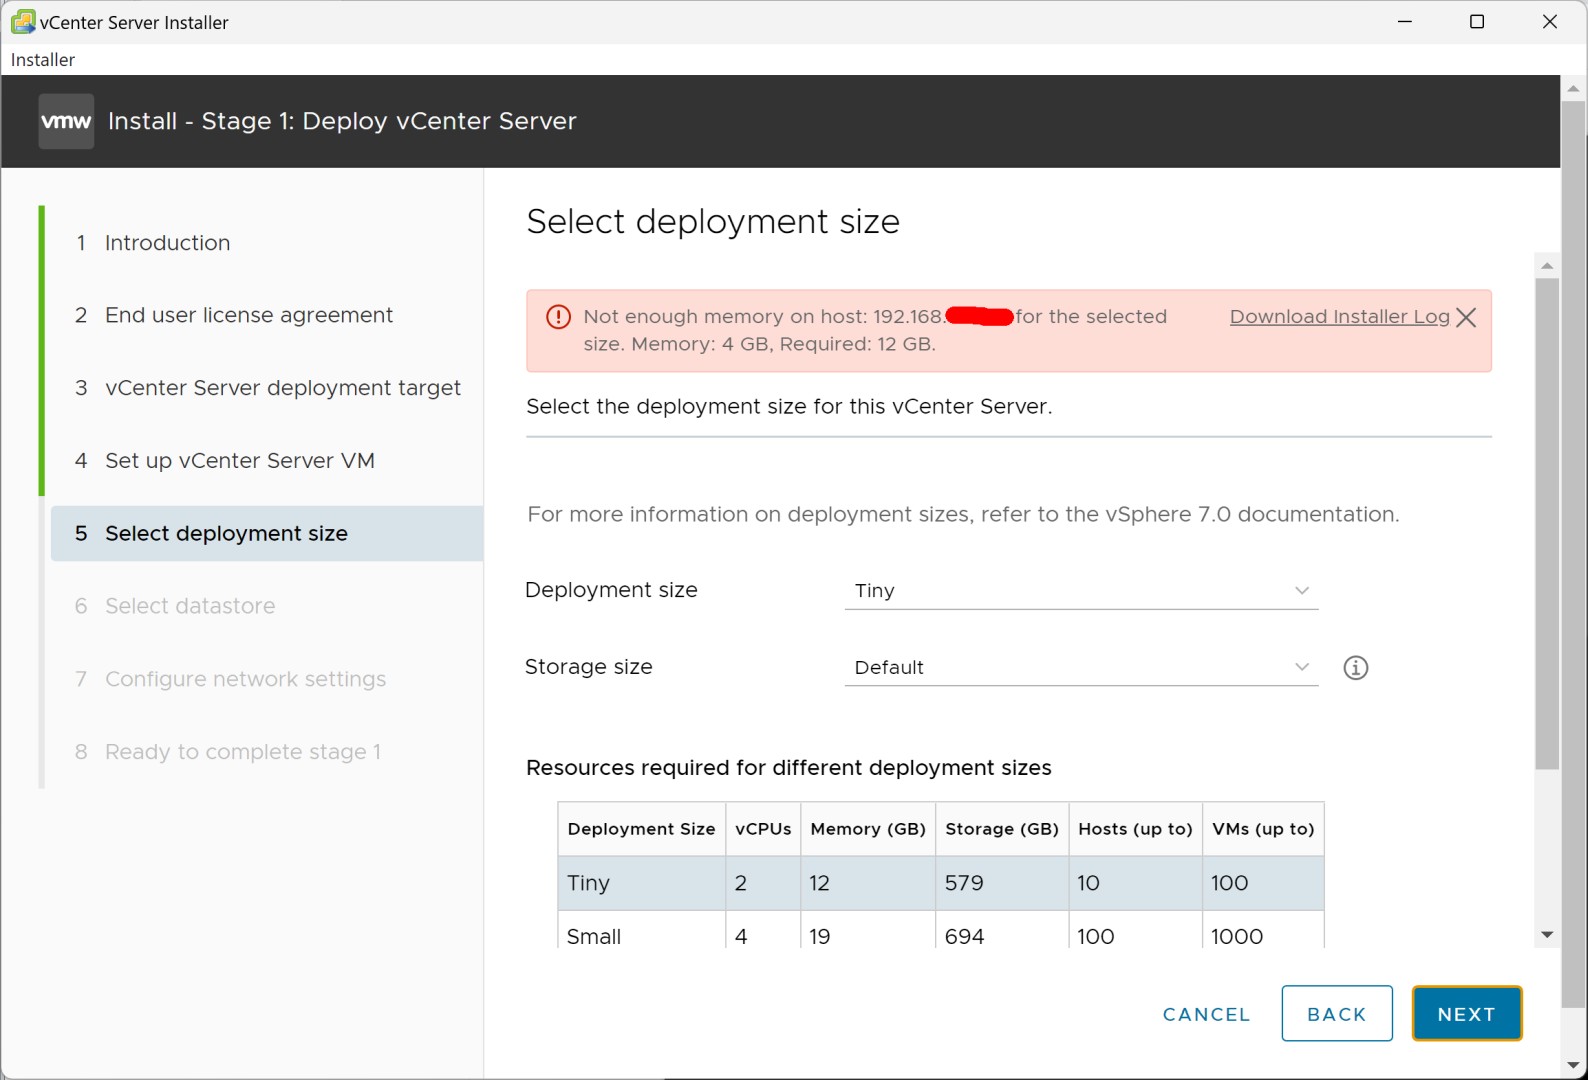Maximize the installer window
The width and height of the screenshot is (1588, 1080).
point(1477,21)
